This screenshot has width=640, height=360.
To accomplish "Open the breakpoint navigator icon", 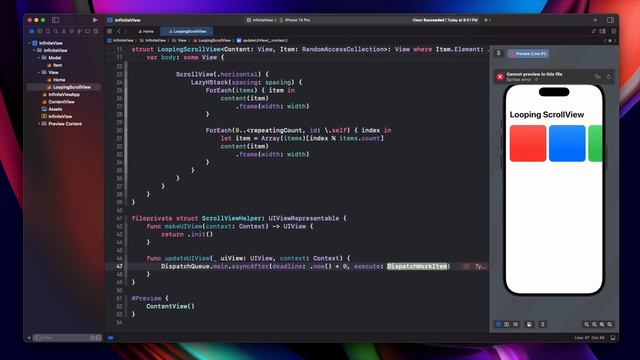I will pyautogui.click(x=87, y=31).
